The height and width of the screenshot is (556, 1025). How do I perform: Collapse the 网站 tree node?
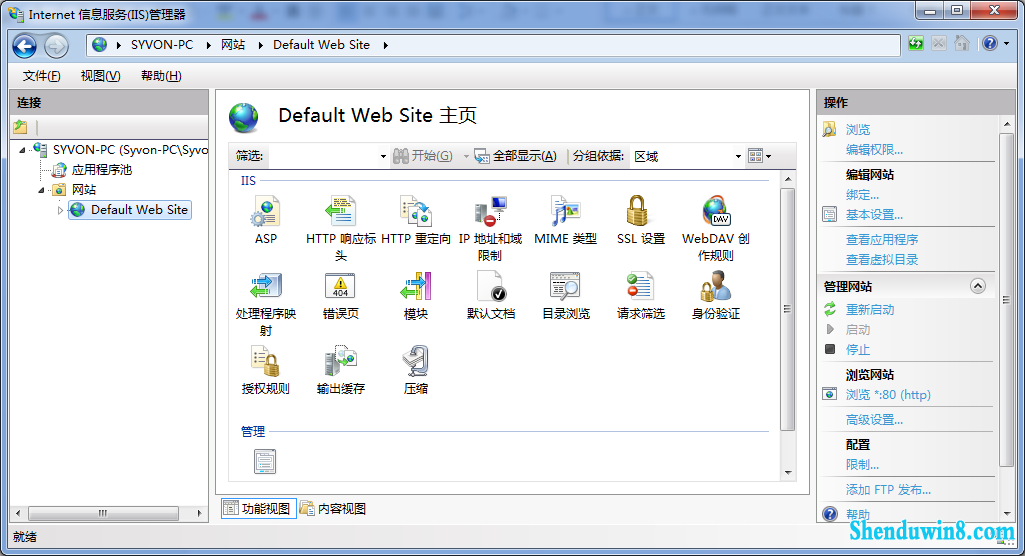pos(41,190)
